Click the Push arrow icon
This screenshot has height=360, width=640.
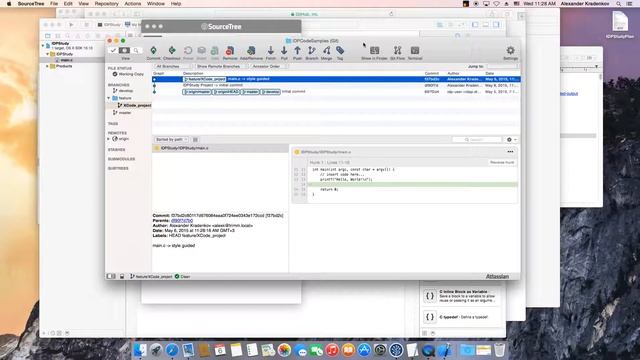(298, 51)
